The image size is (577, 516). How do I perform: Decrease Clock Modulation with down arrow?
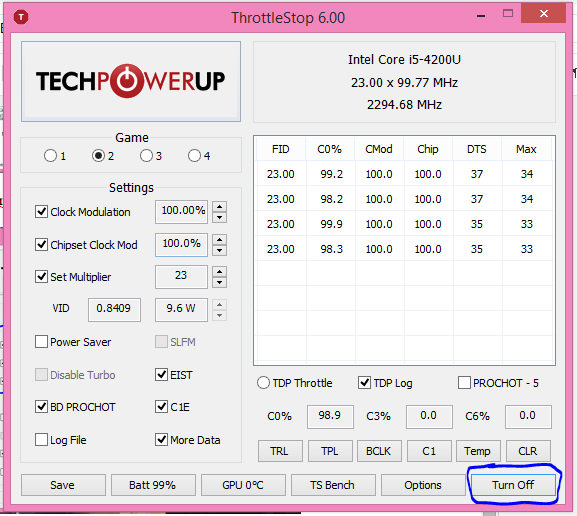point(219,217)
